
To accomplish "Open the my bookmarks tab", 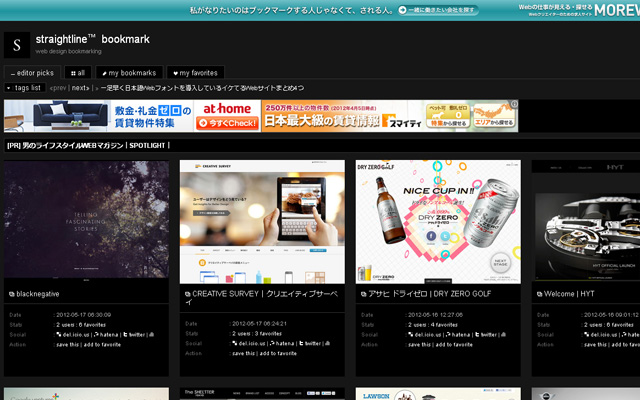I will coord(129,73).
